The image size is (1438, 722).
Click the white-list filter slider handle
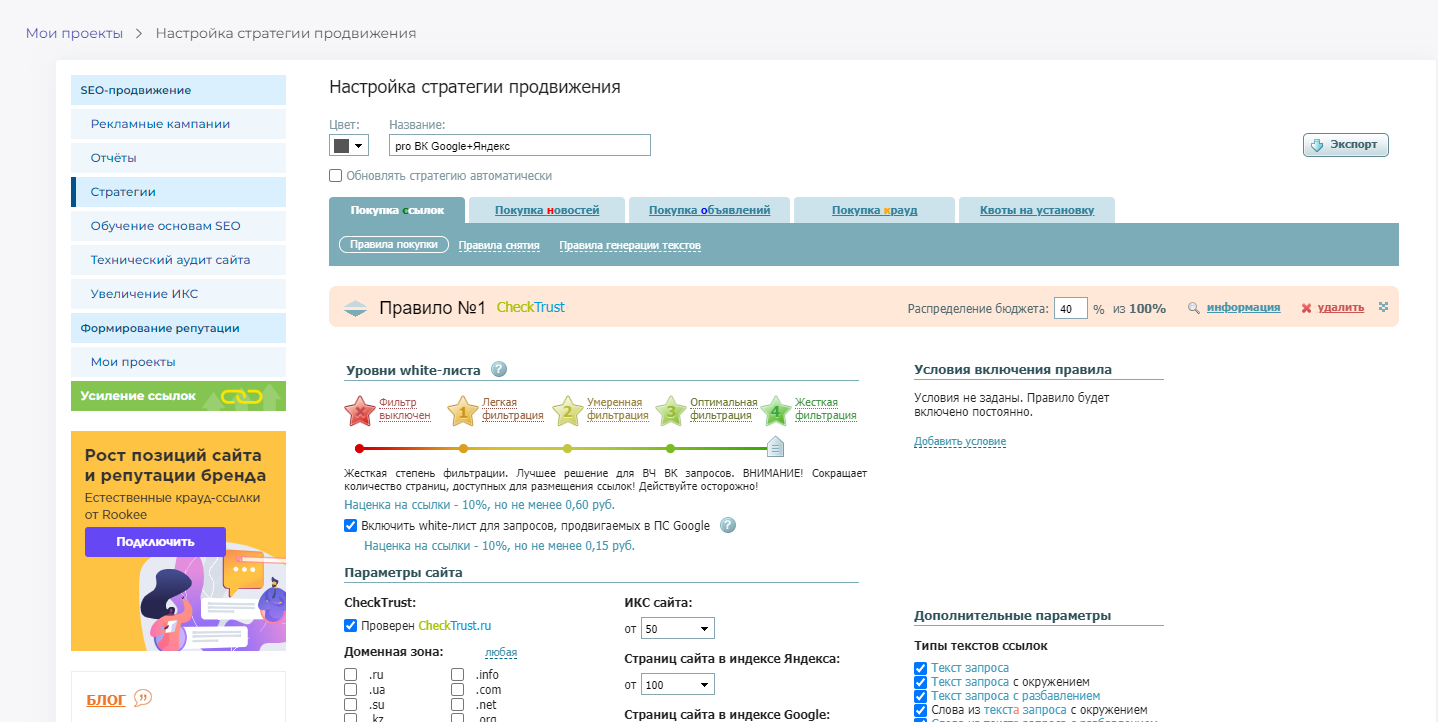click(775, 447)
